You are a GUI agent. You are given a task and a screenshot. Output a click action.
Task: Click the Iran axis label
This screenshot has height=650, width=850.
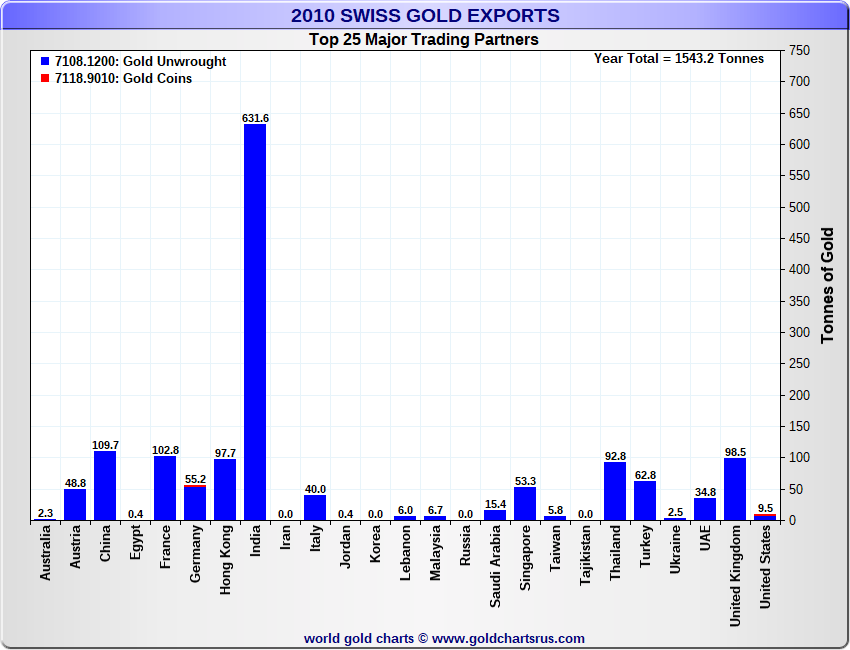[285, 538]
